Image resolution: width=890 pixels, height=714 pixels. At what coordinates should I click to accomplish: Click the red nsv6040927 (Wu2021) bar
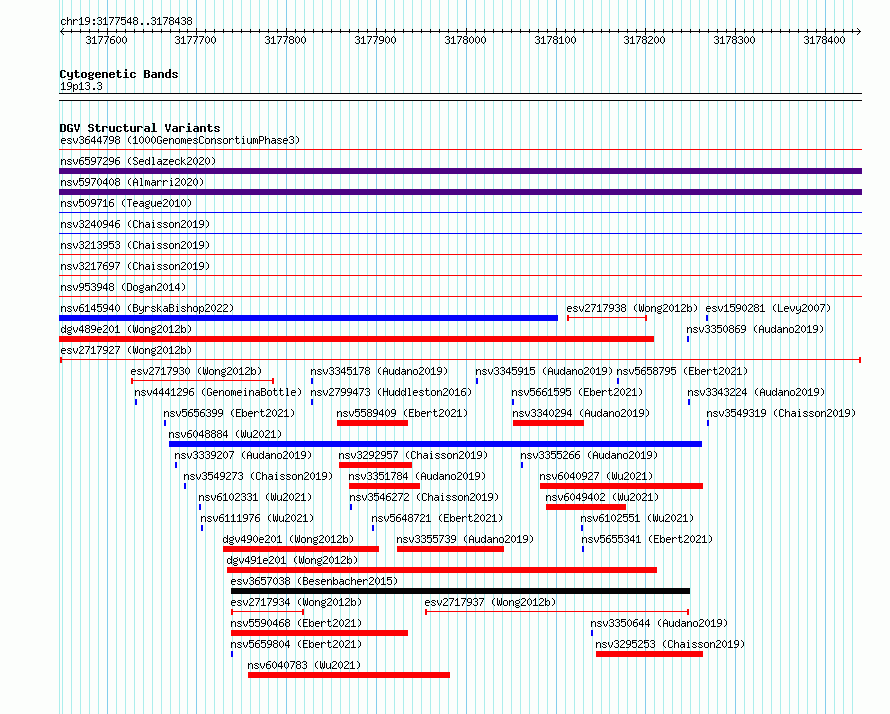tap(621, 486)
